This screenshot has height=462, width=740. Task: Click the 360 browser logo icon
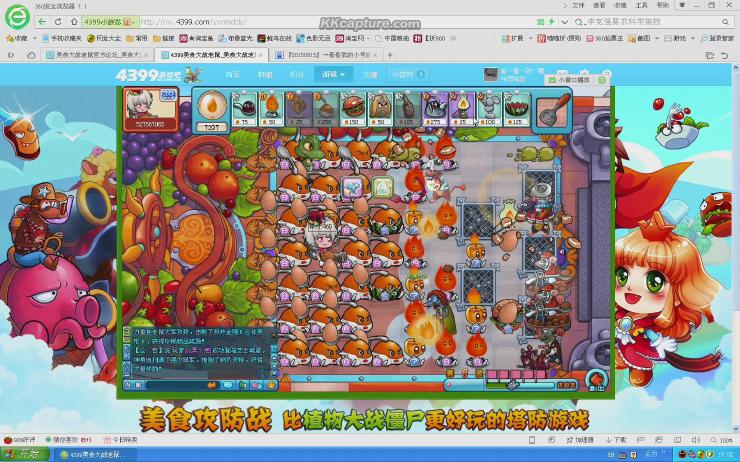tap(17, 17)
